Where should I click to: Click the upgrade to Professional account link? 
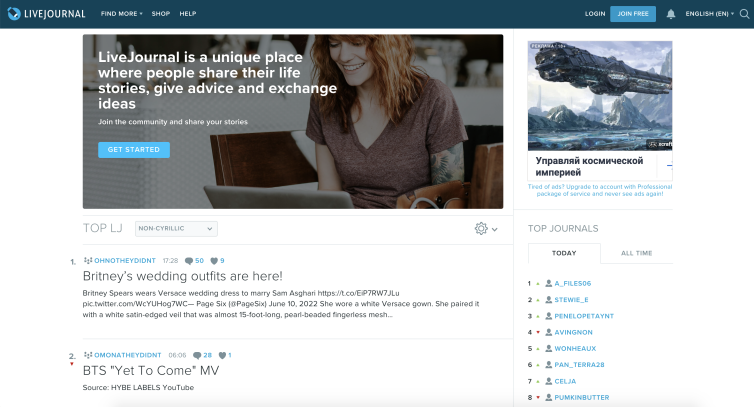pyautogui.click(x=600, y=190)
